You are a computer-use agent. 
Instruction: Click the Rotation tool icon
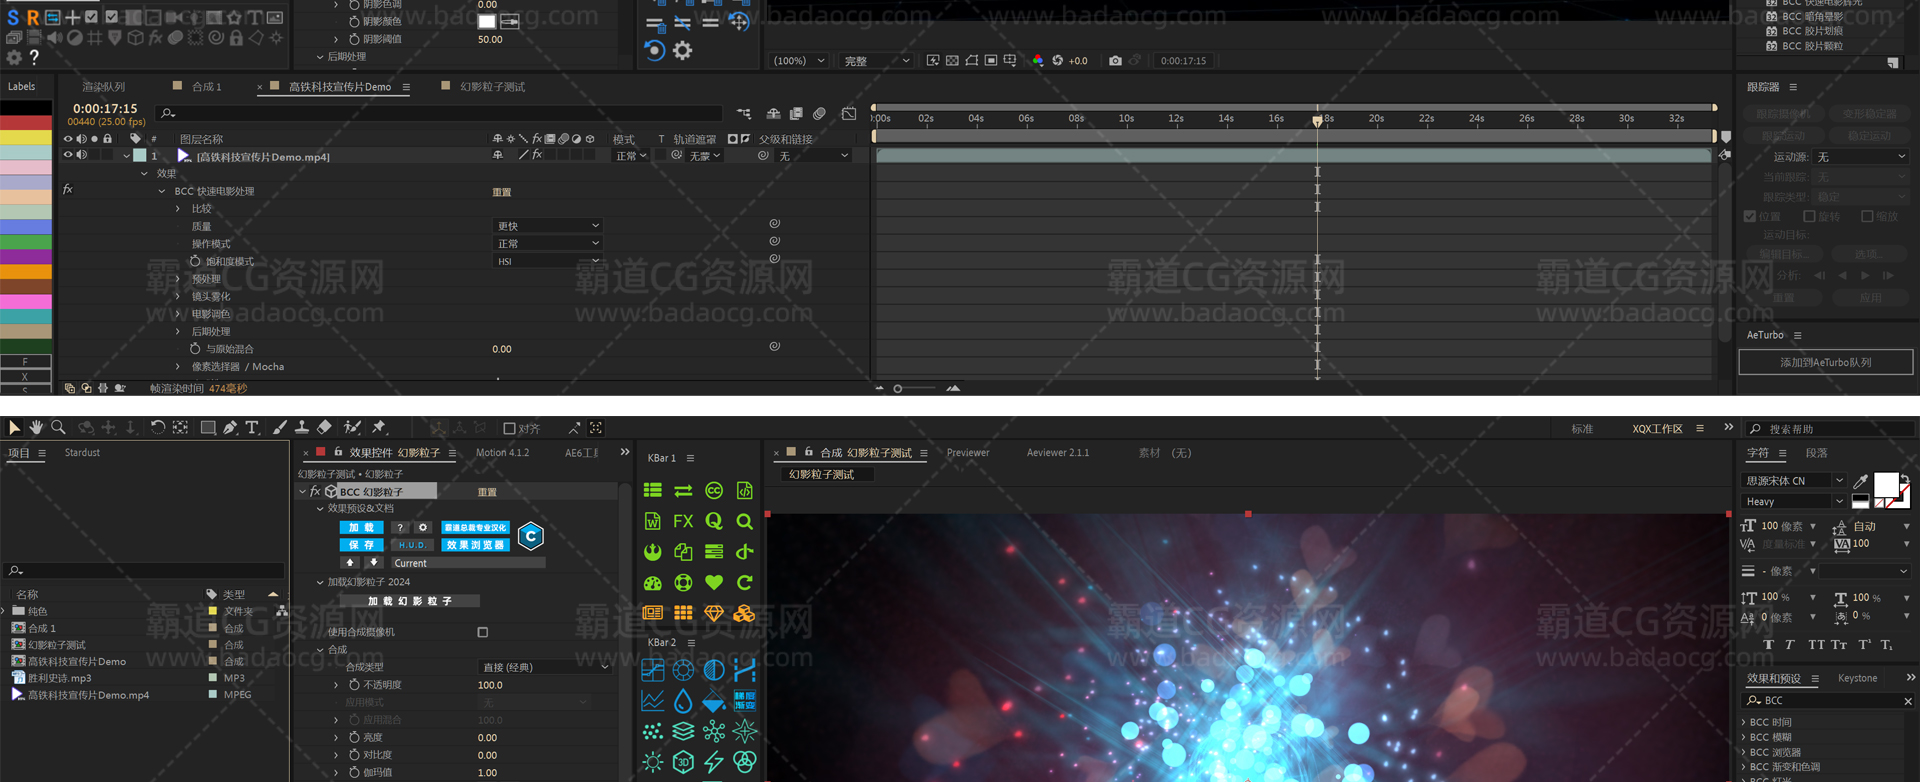pyautogui.click(x=158, y=428)
